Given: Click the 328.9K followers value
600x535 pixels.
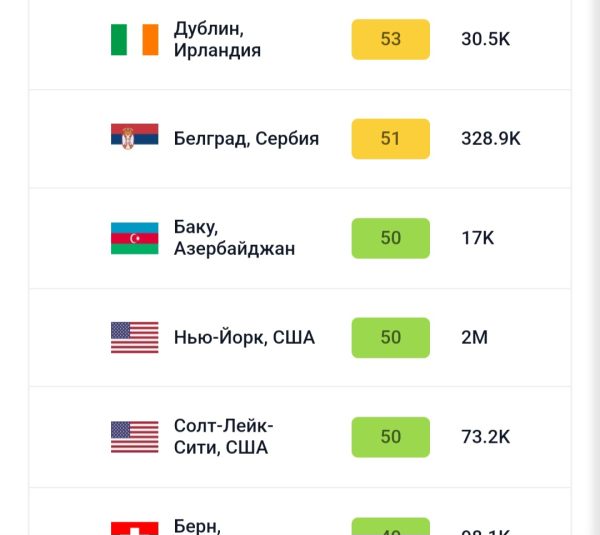Looking at the screenshot, I should tap(490, 139).
